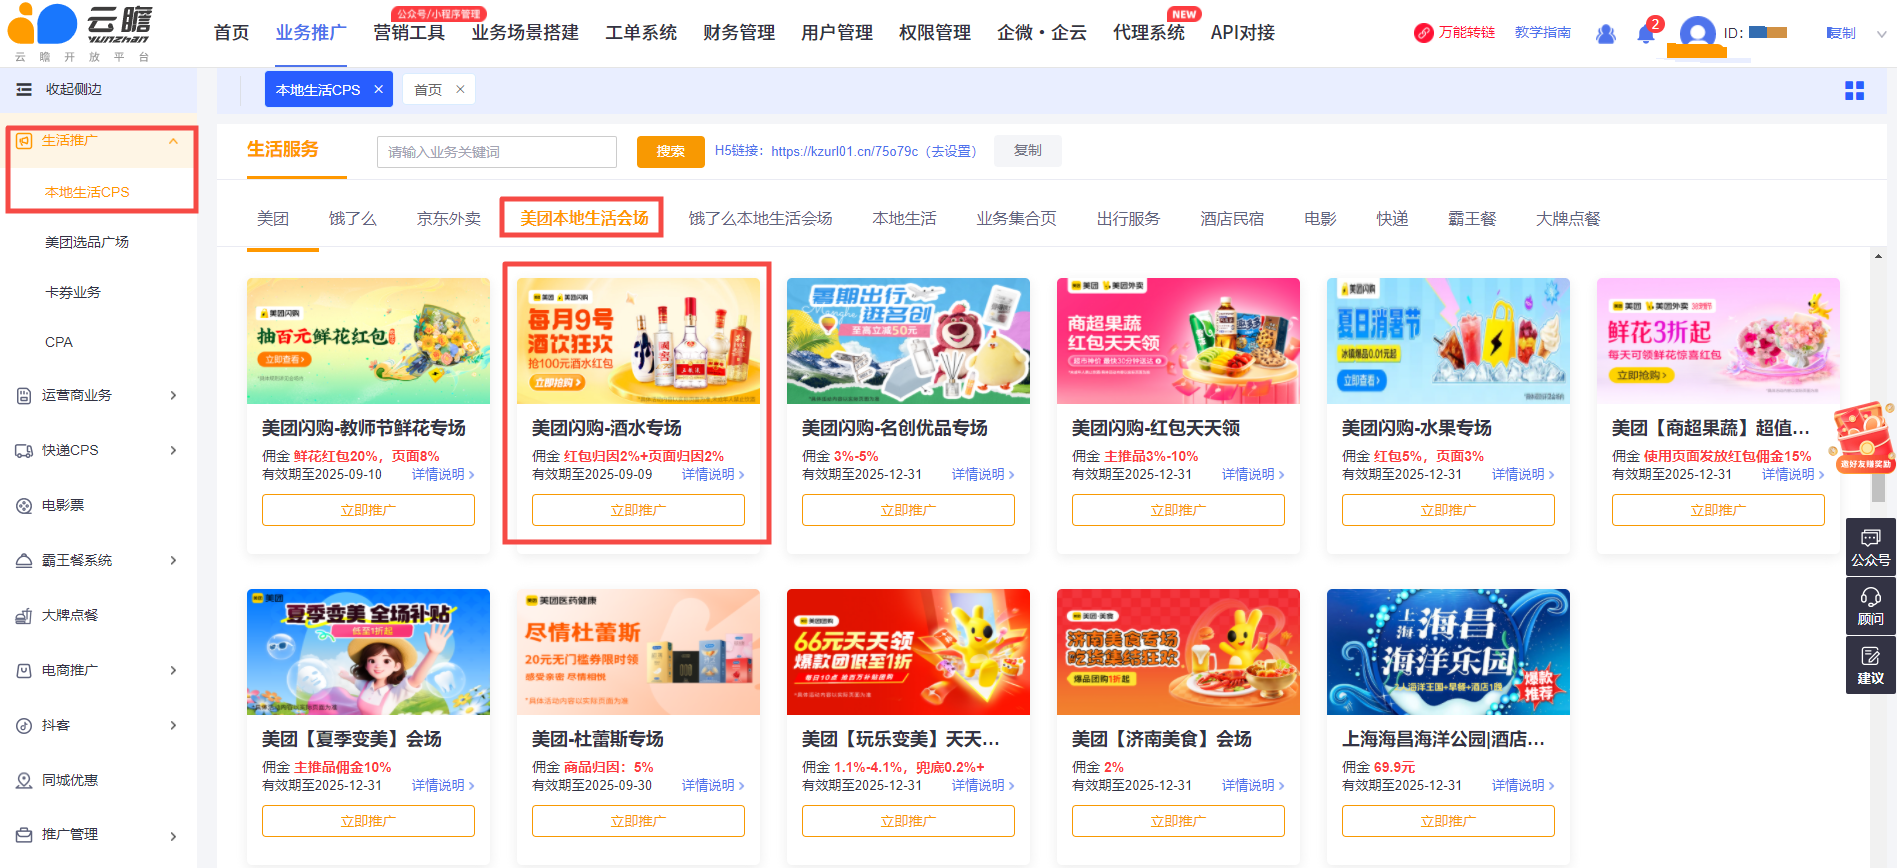Open the grid layout icon at top right

[1854, 91]
